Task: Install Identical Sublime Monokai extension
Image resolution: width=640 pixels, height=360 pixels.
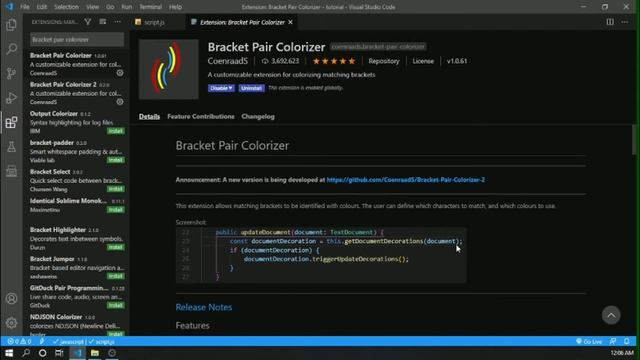Action: click(x=116, y=210)
